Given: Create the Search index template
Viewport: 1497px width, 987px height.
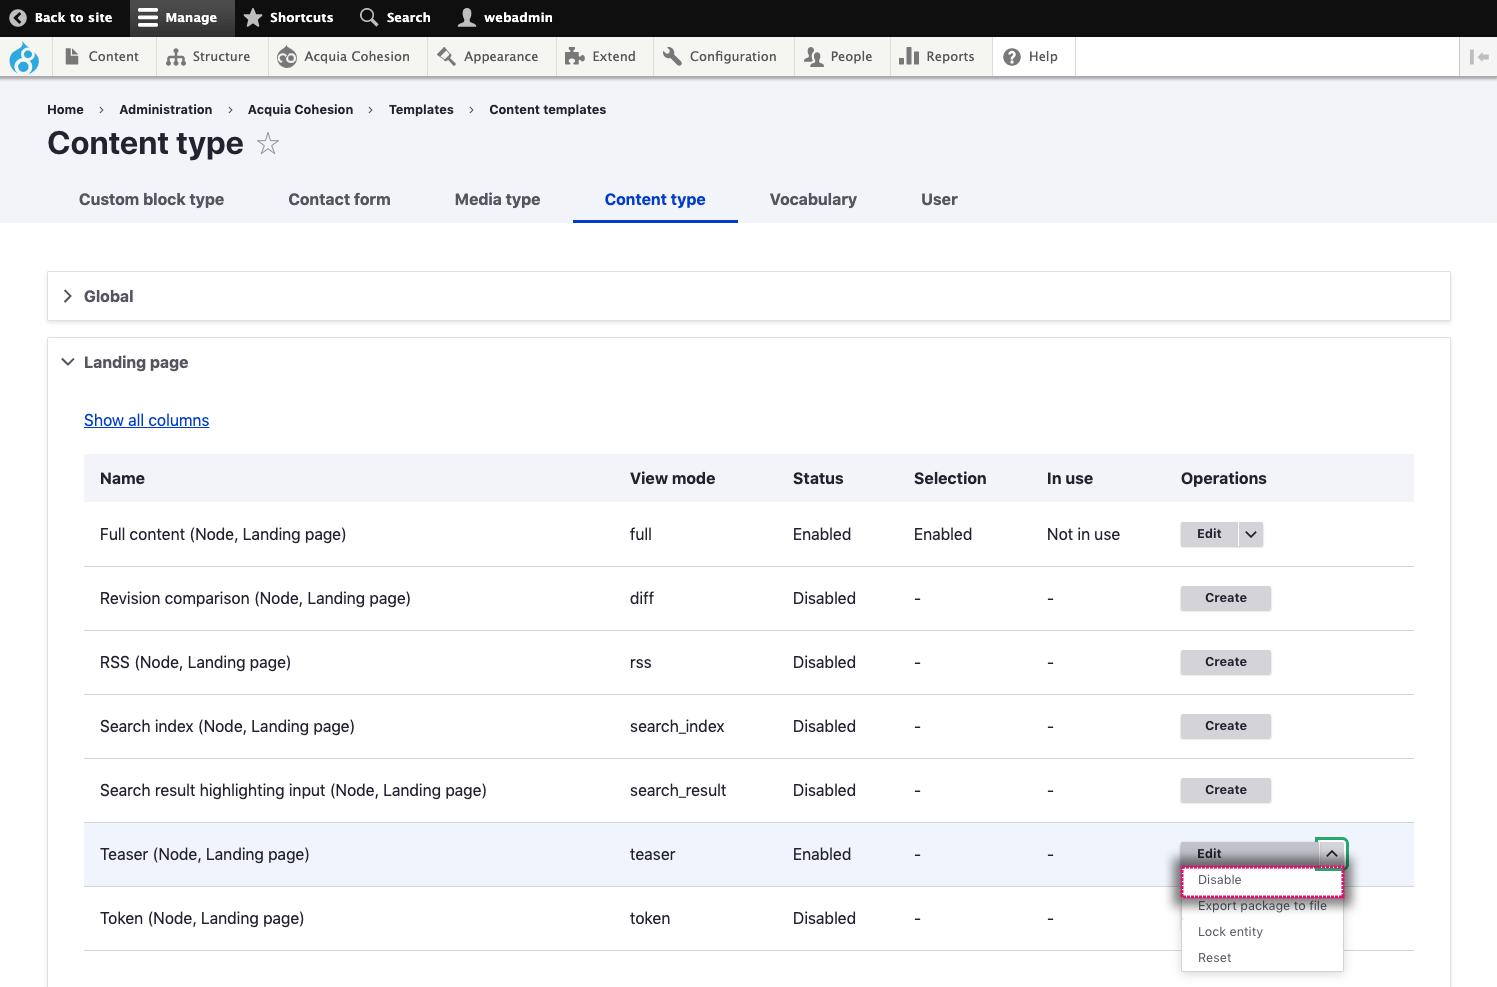Looking at the screenshot, I should click(x=1226, y=726).
